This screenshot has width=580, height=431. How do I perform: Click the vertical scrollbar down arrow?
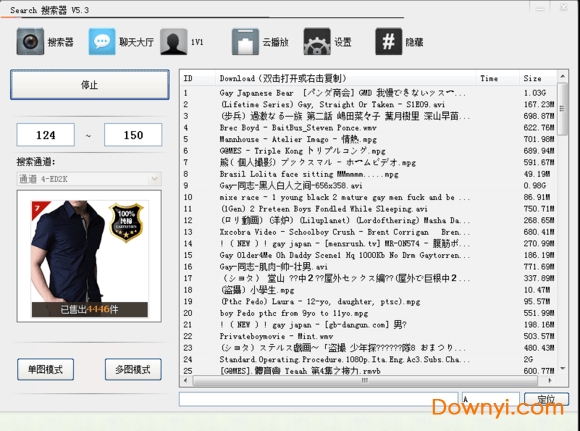coord(563,368)
